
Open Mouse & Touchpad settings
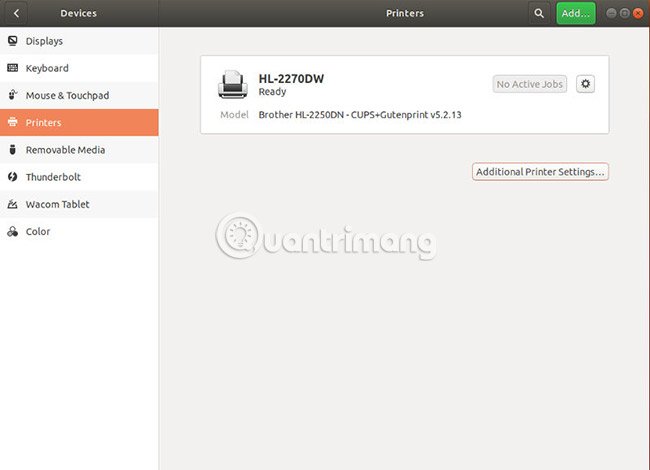(x=79, y=95)
